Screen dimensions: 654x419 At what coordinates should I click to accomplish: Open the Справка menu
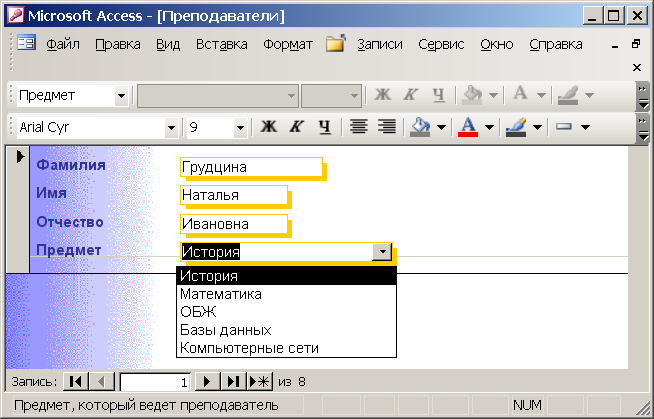[556, 44]
